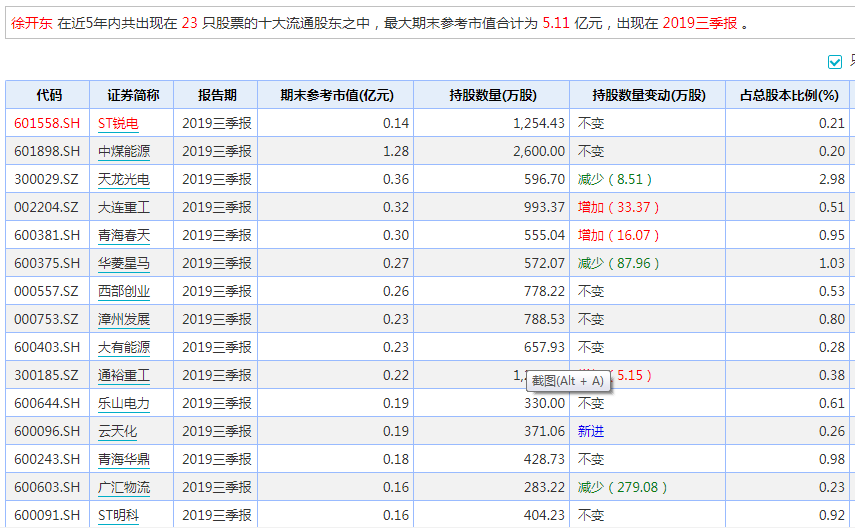Click the red 23 count in summary
Image resolution: width=855 pixels, height=528 pixels.
coord(189,23)
